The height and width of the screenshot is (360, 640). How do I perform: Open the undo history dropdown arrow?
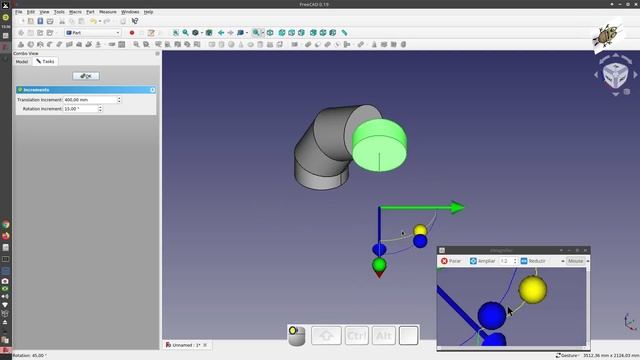(100, 21)
